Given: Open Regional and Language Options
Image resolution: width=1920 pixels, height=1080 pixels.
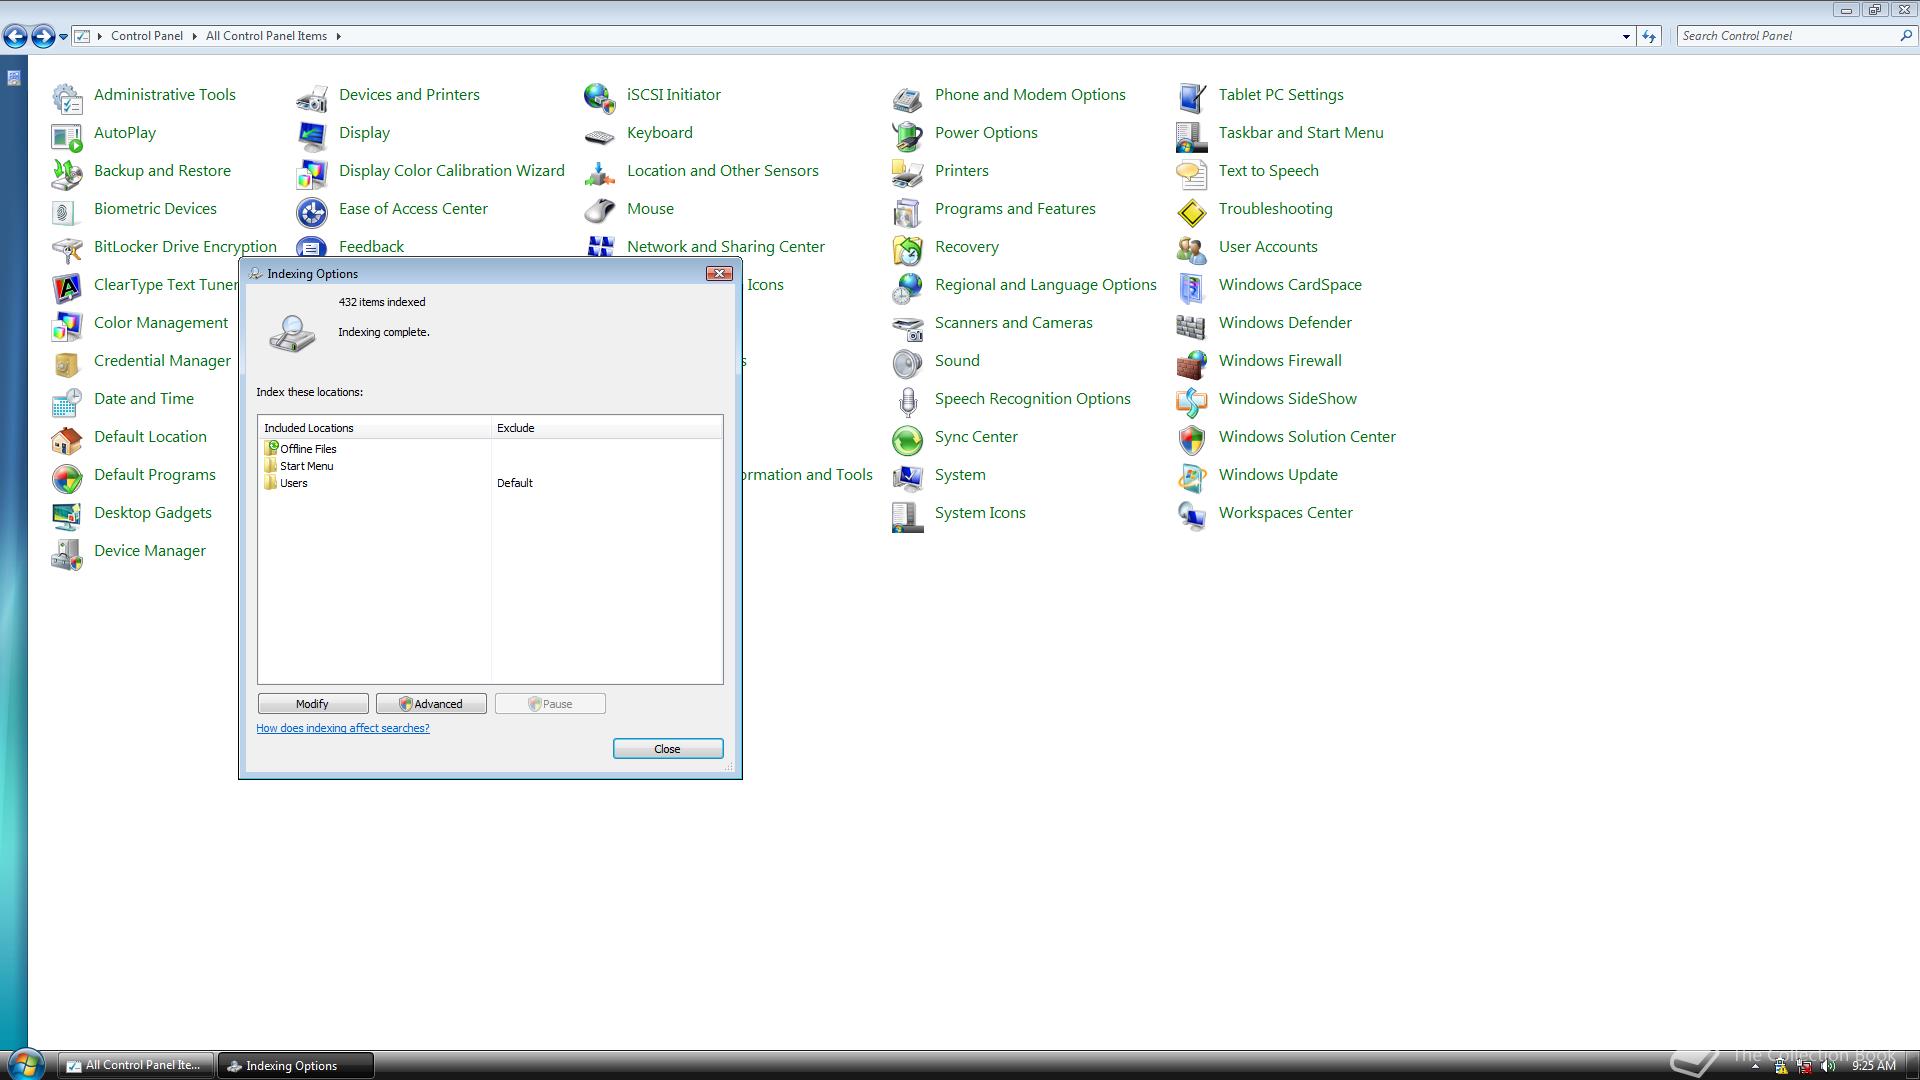Looking at the screenshot, I should (1045, 284).
